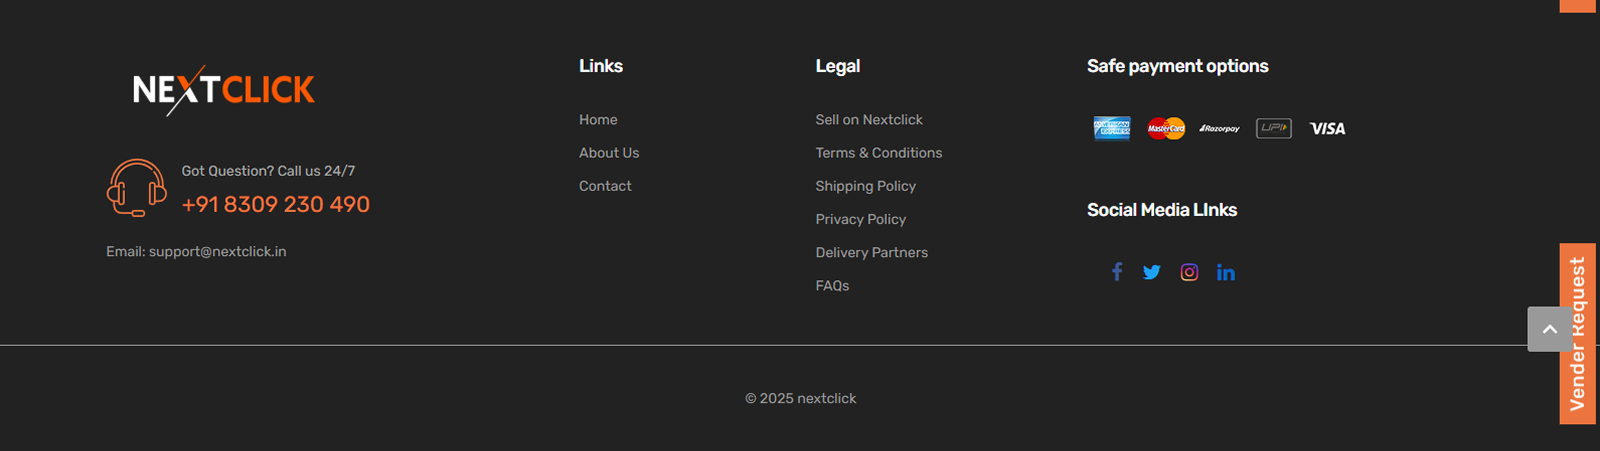Open the Twitter social link

1152,272
